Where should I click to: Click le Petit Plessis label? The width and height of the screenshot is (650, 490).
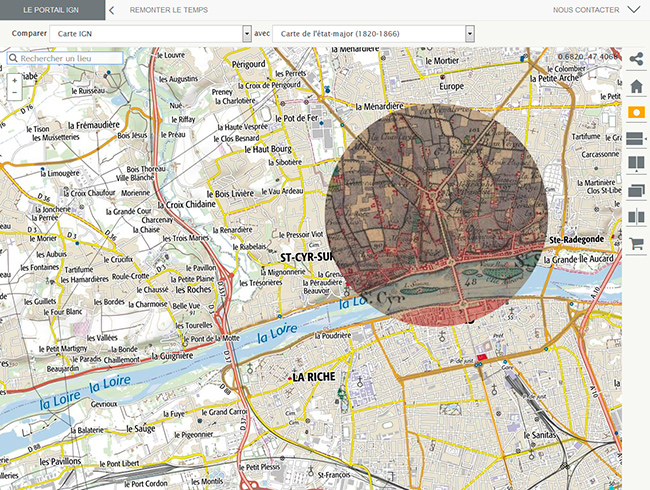[x=260, y=466]
